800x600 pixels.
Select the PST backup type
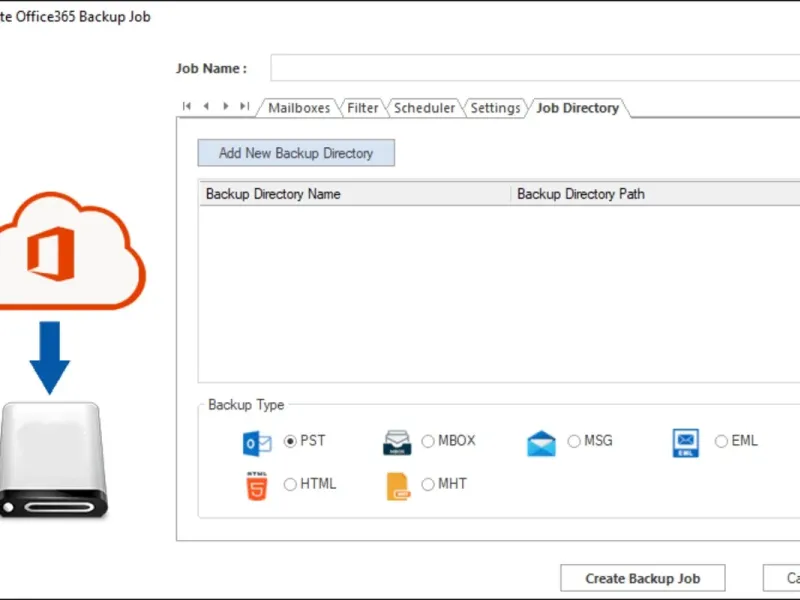pyautogui.click(x=290, y=441)
